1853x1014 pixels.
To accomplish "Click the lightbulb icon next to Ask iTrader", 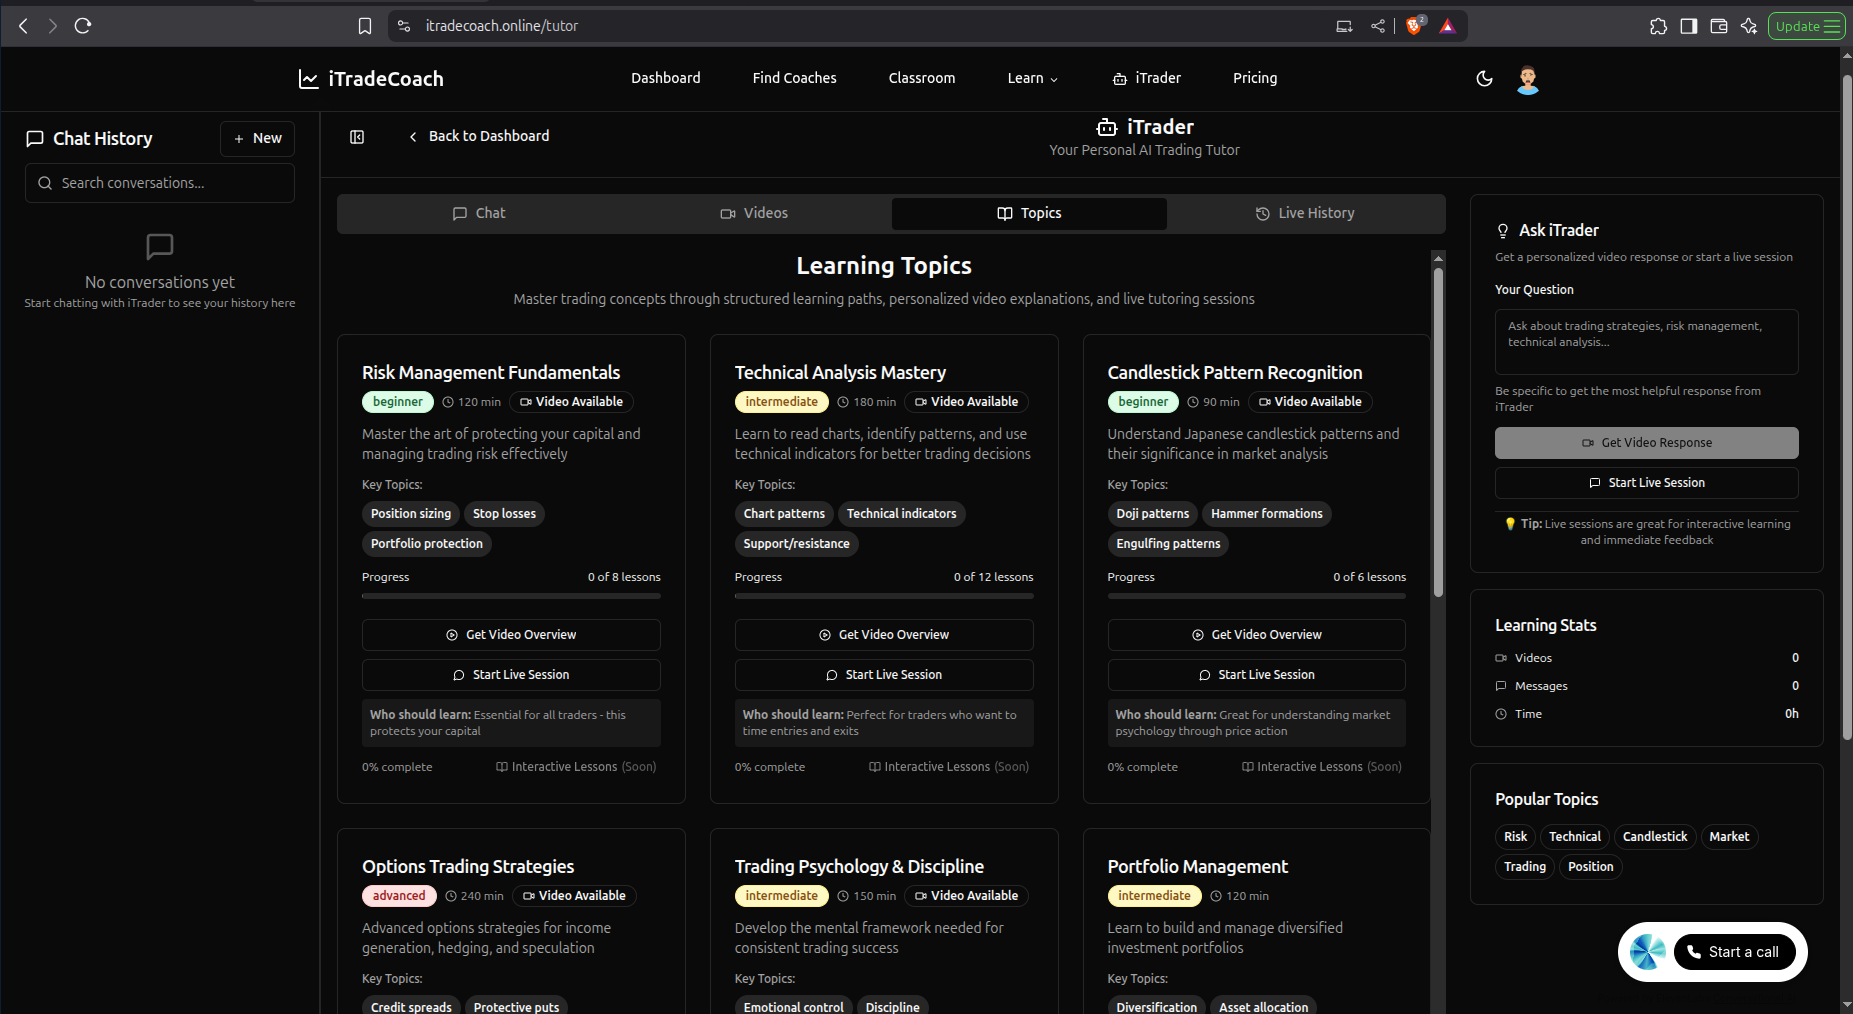I will (x=1503, y=231).
